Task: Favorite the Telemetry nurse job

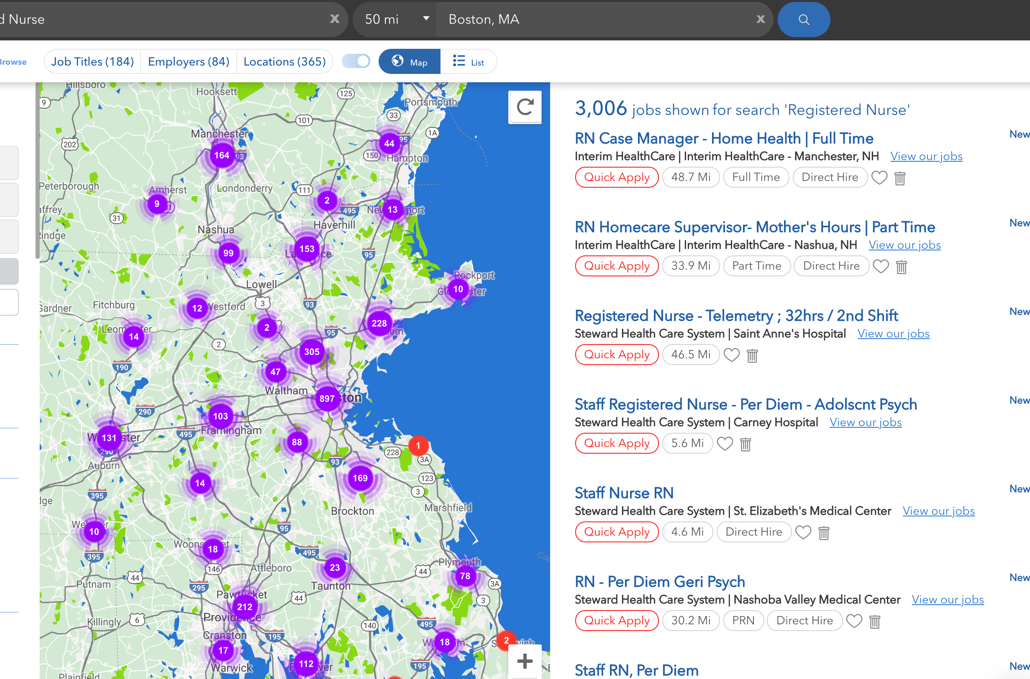Action: (x=731, y=355)
